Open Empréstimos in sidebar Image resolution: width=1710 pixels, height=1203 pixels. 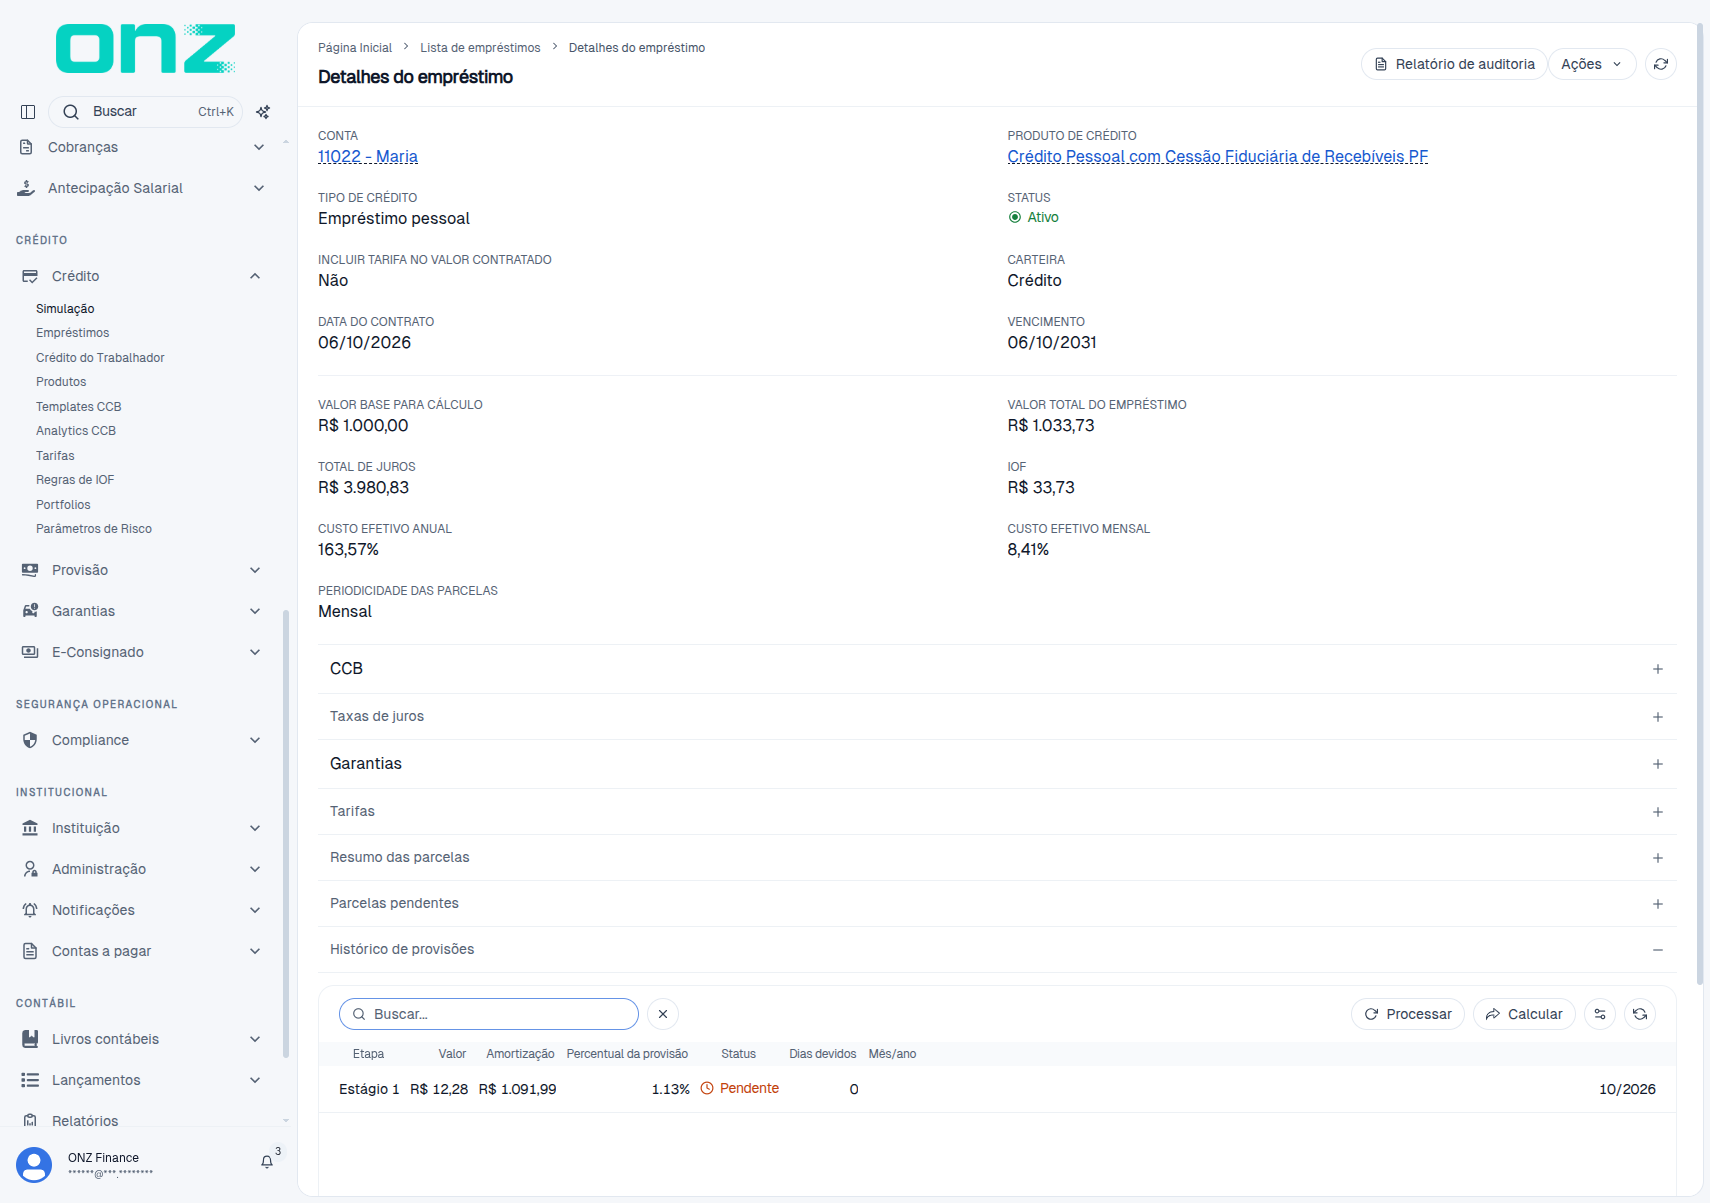[73, 333]
